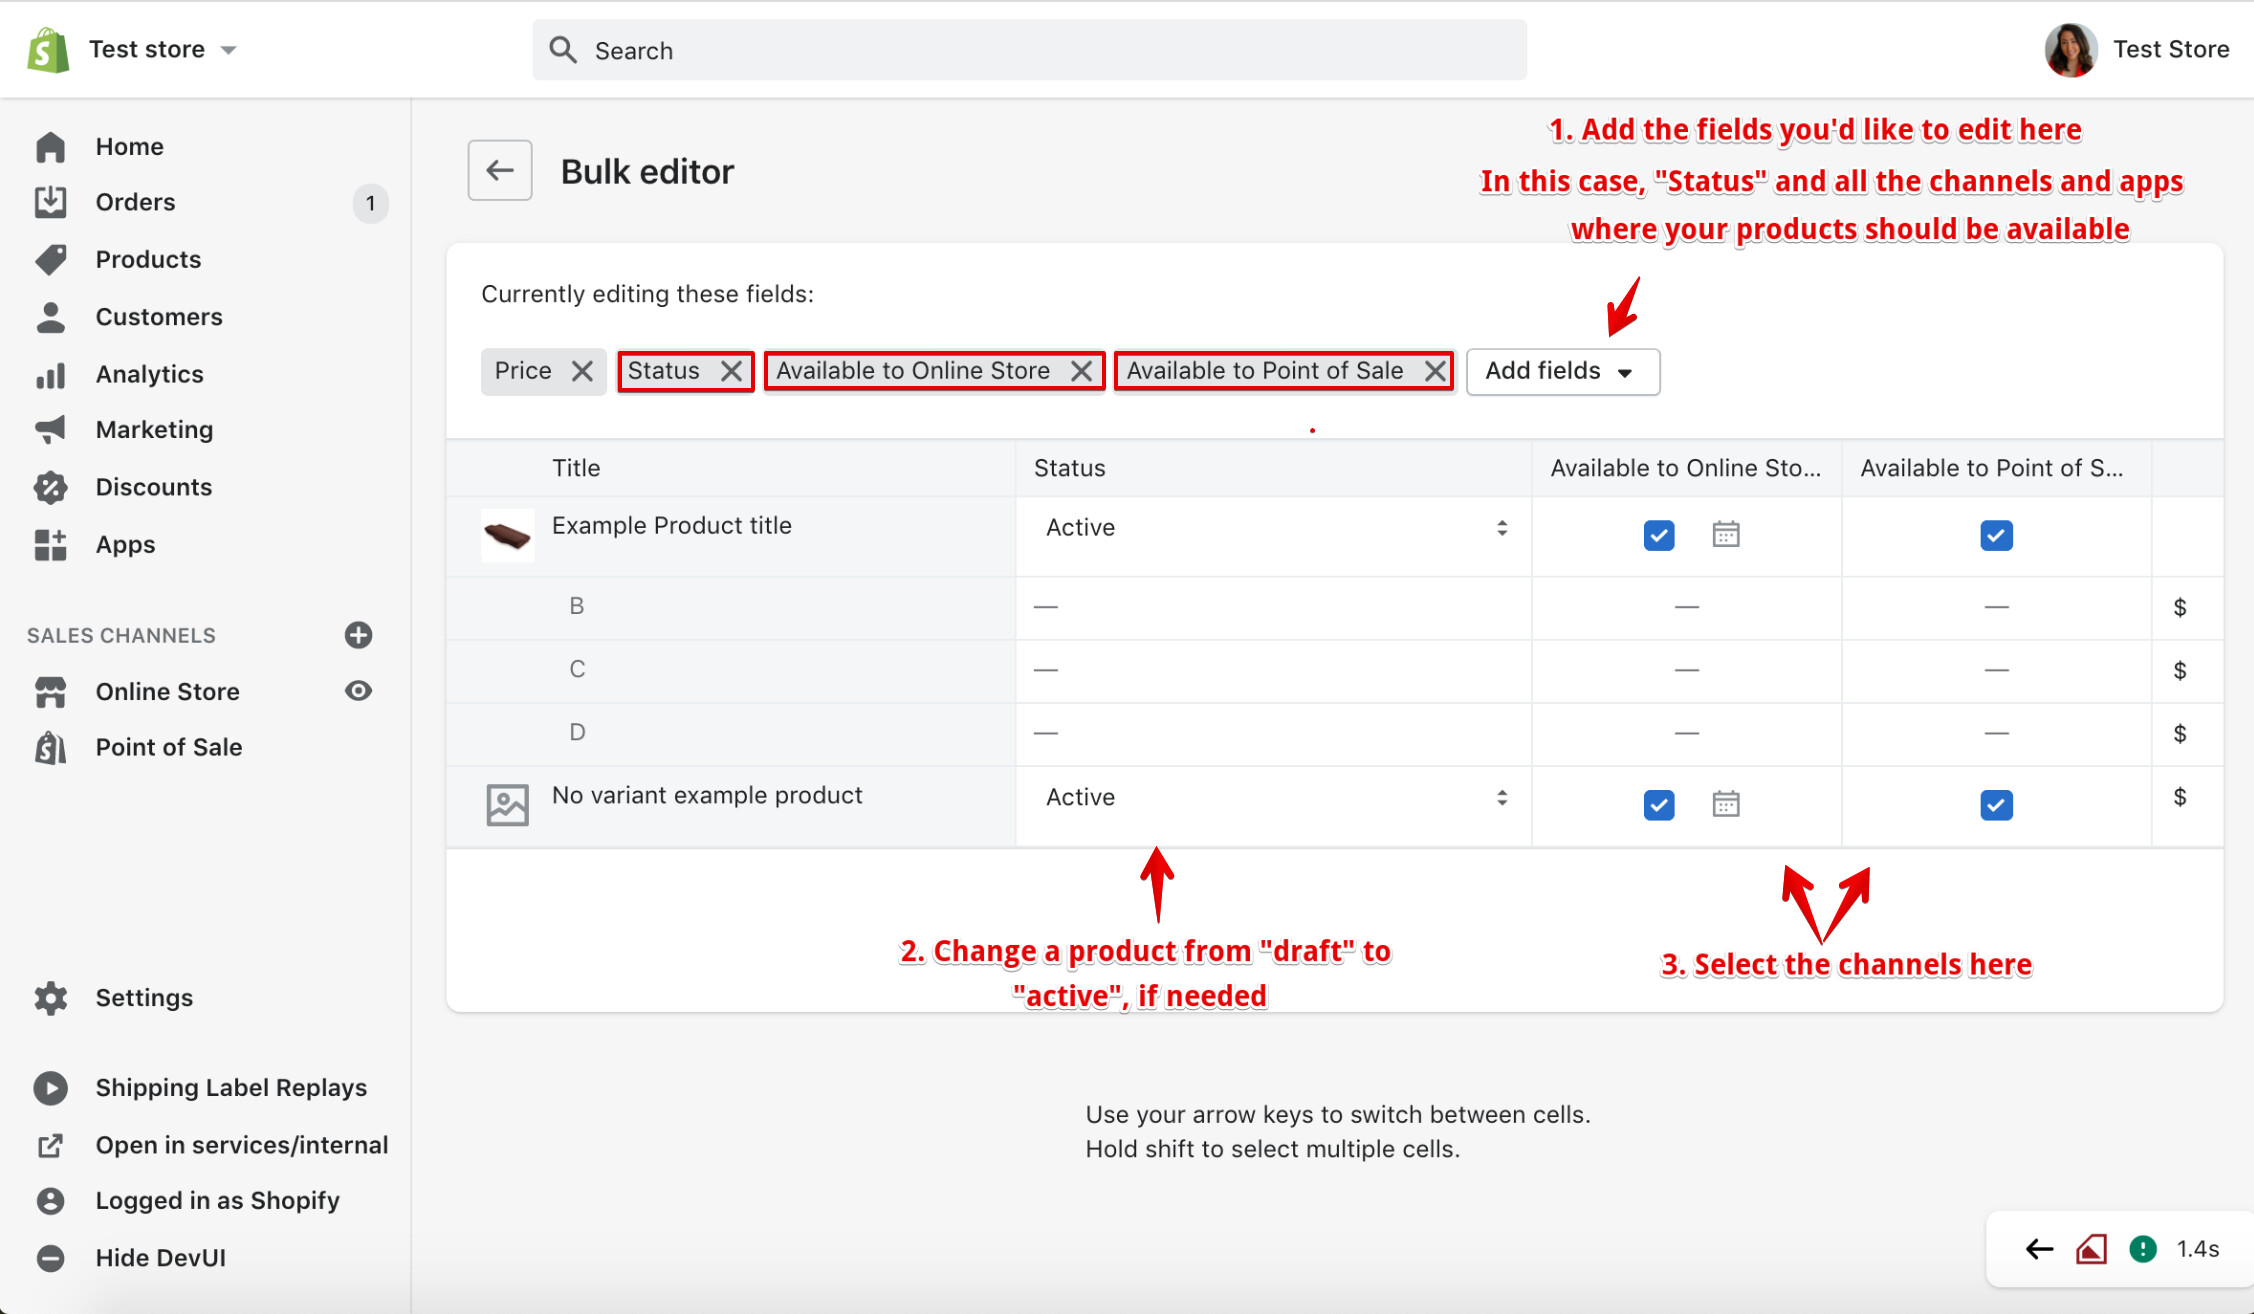Uncheck Point of Sale for Example Product title
2254x1314 pixels.
point(1996,535)
